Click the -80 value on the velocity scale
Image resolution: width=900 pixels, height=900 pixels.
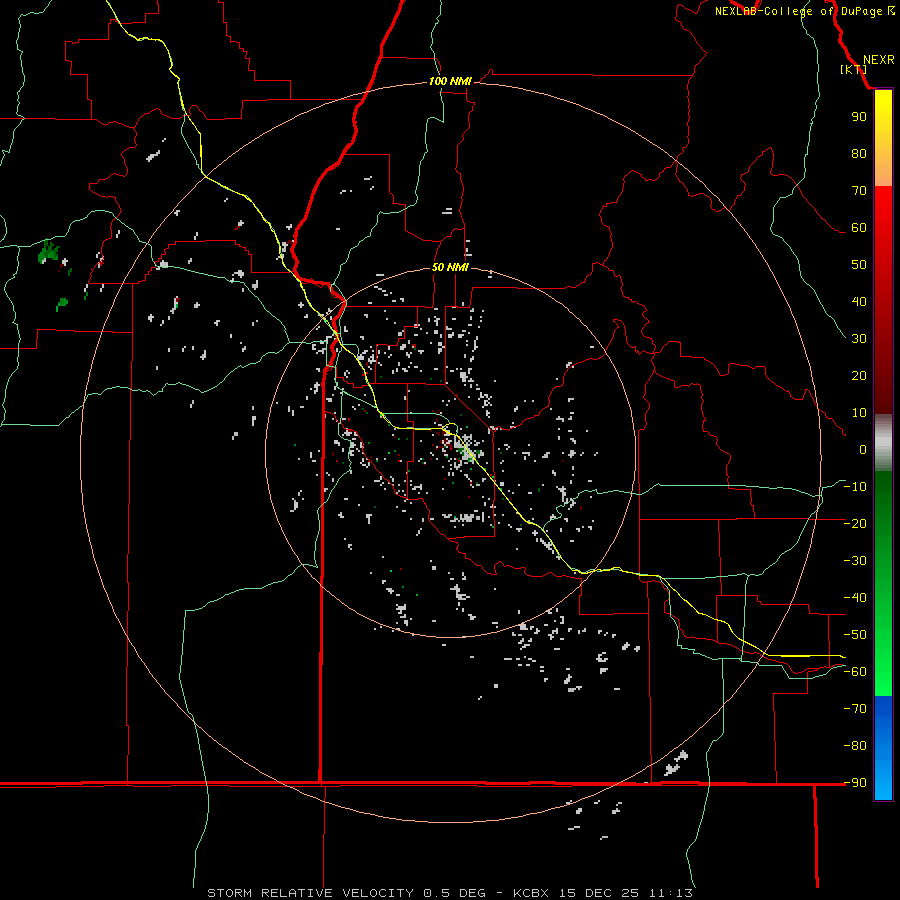855,746
